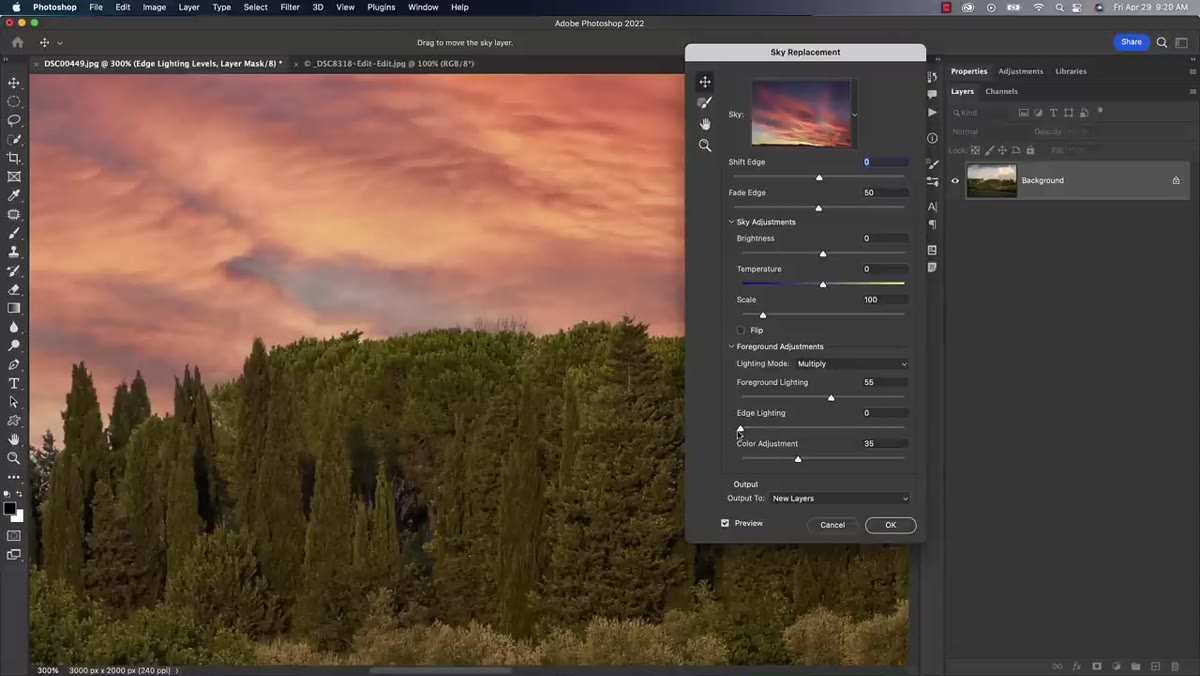This screenshot has height=676, width=1200.
Task: Toggle lock transparent pixels
Action: coord(976,150)
